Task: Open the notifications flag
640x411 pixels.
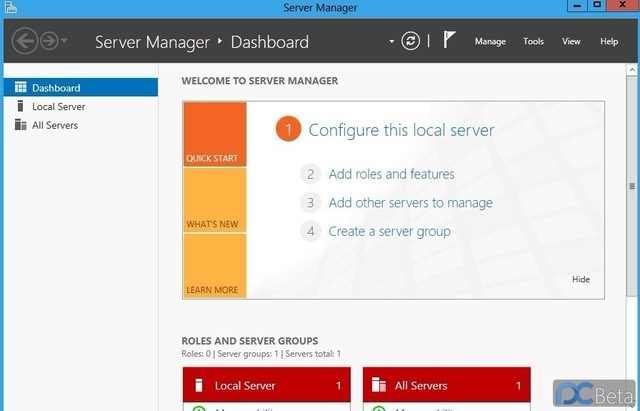Action: point(449,40)
